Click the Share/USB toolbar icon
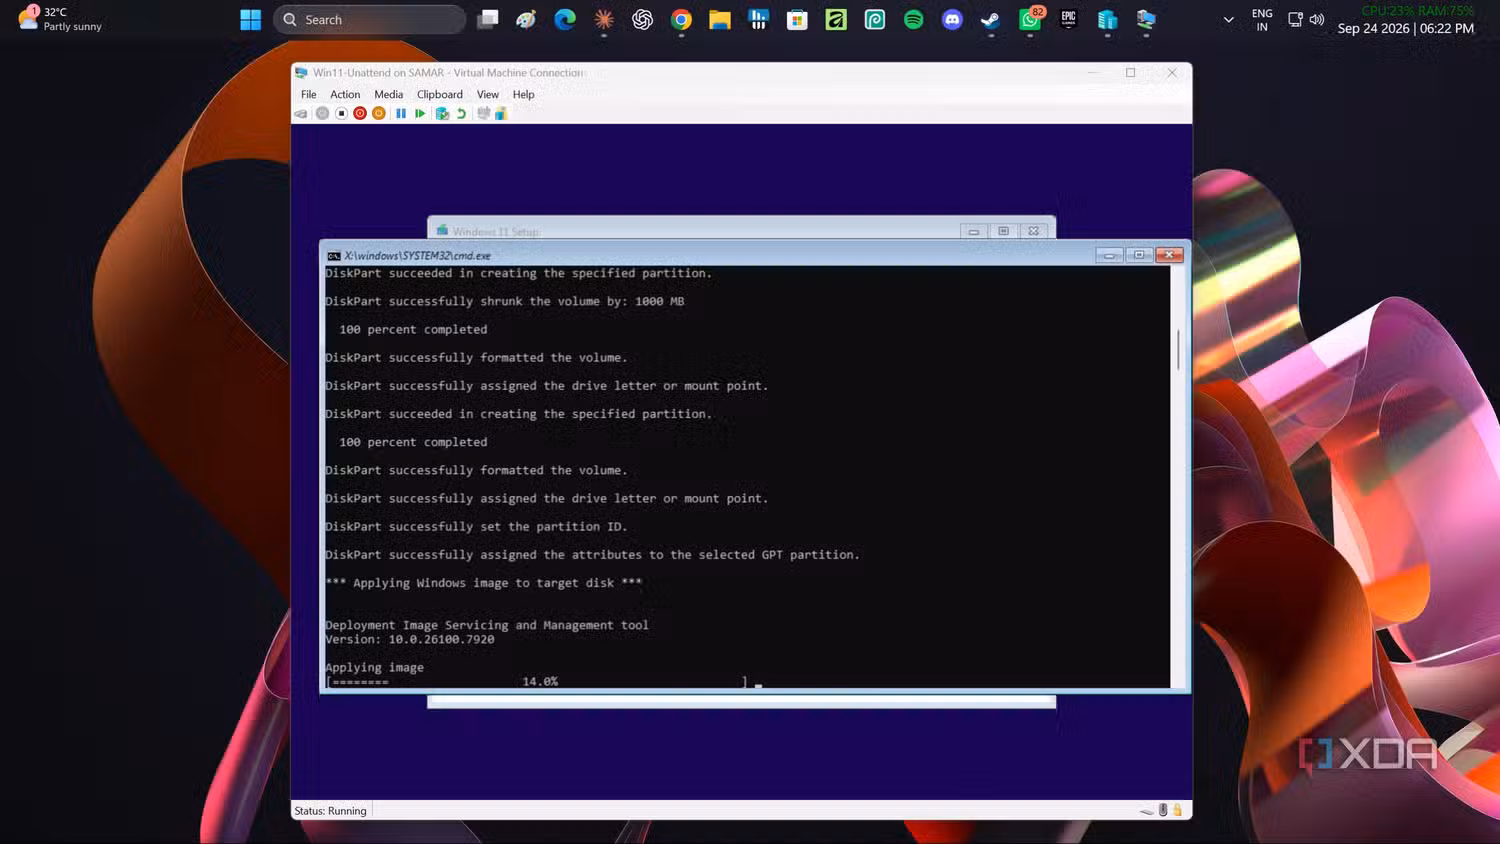This screenshot has height=844, width=1500. pyautogui.click(x=501, y=114)
